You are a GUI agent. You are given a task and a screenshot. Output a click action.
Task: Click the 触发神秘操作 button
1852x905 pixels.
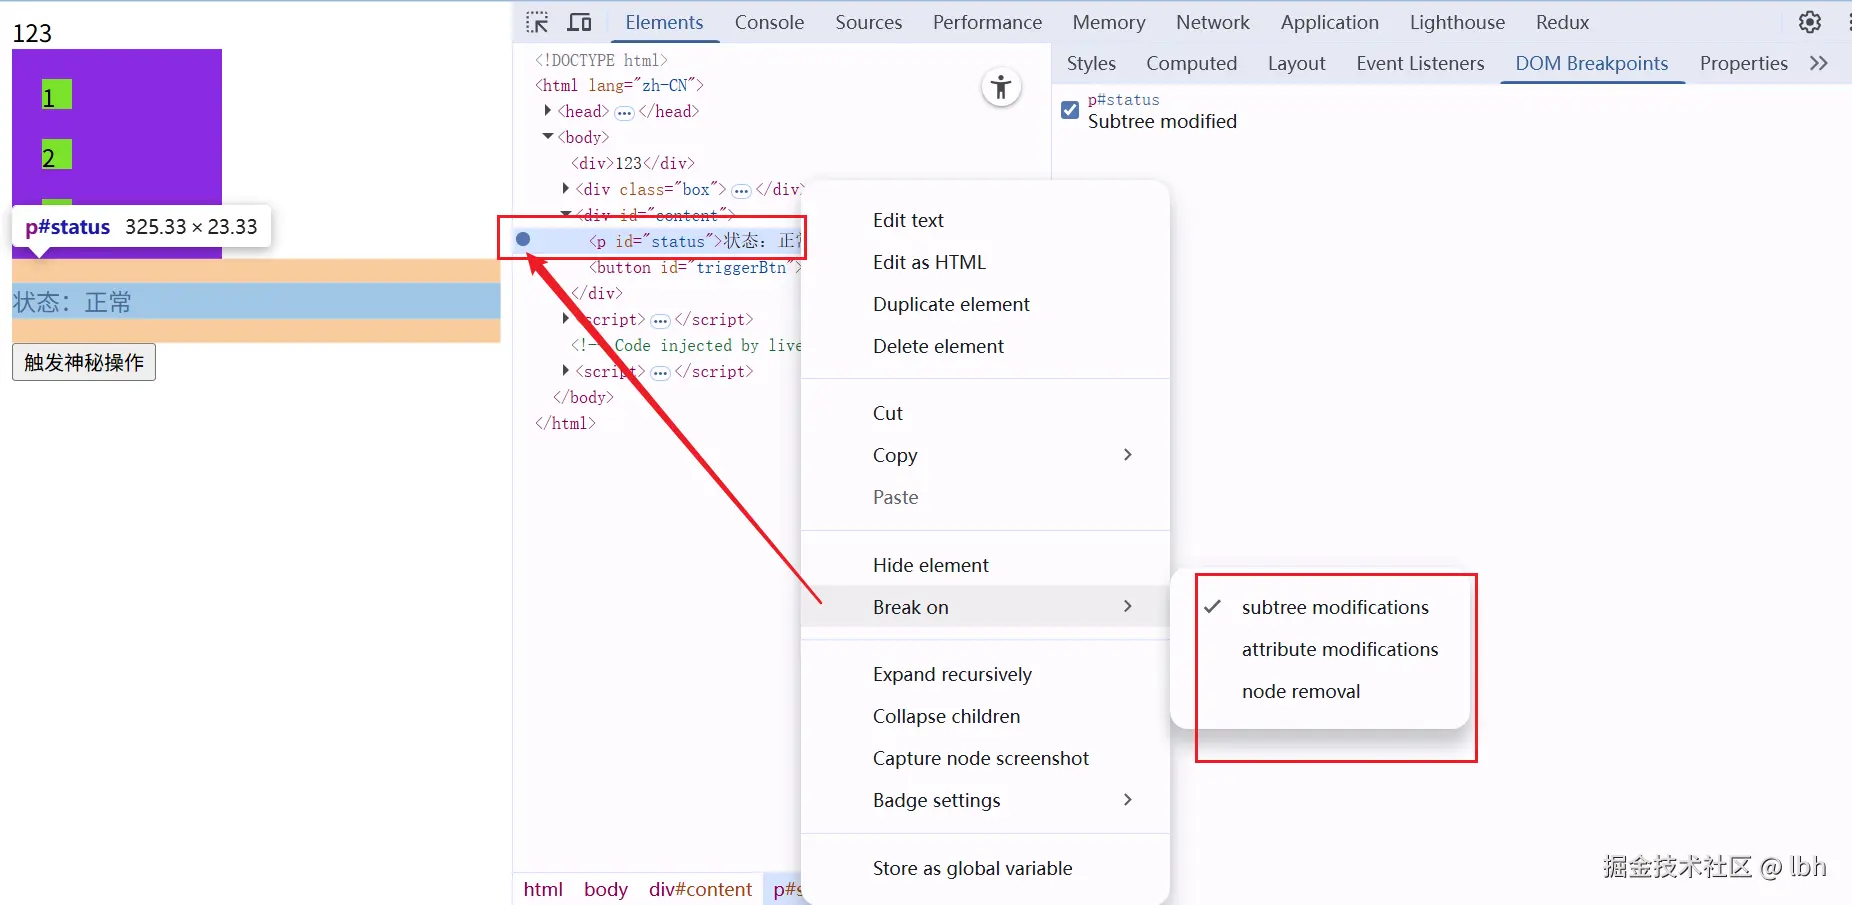[x=84, y=362]
